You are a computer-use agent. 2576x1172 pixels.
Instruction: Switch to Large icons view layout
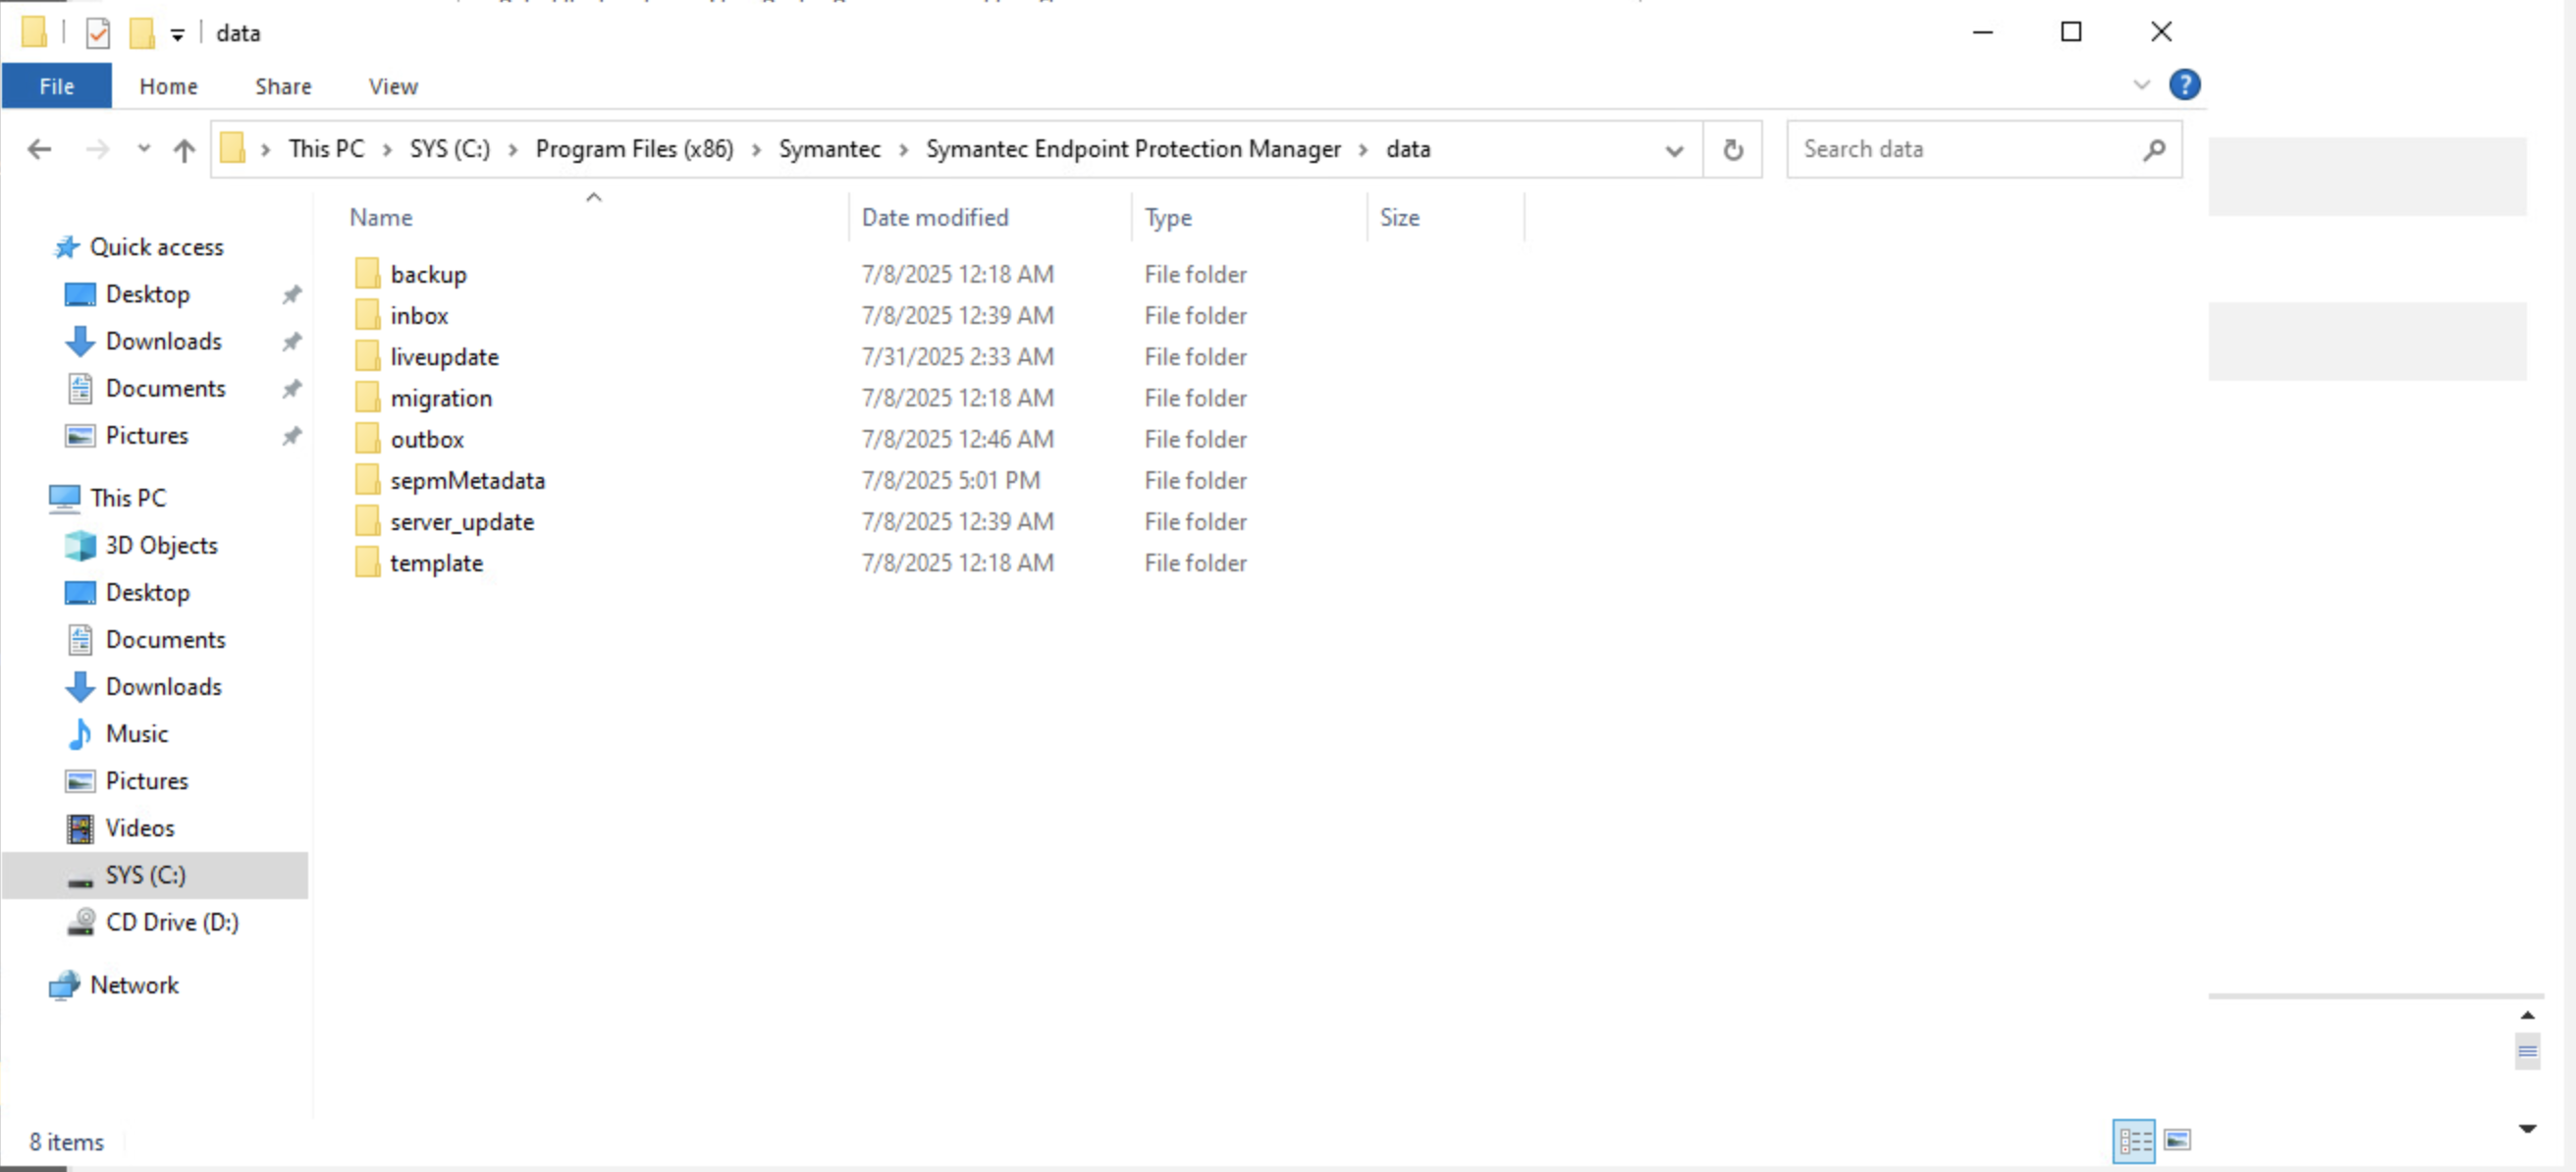click(2177, 1140)
